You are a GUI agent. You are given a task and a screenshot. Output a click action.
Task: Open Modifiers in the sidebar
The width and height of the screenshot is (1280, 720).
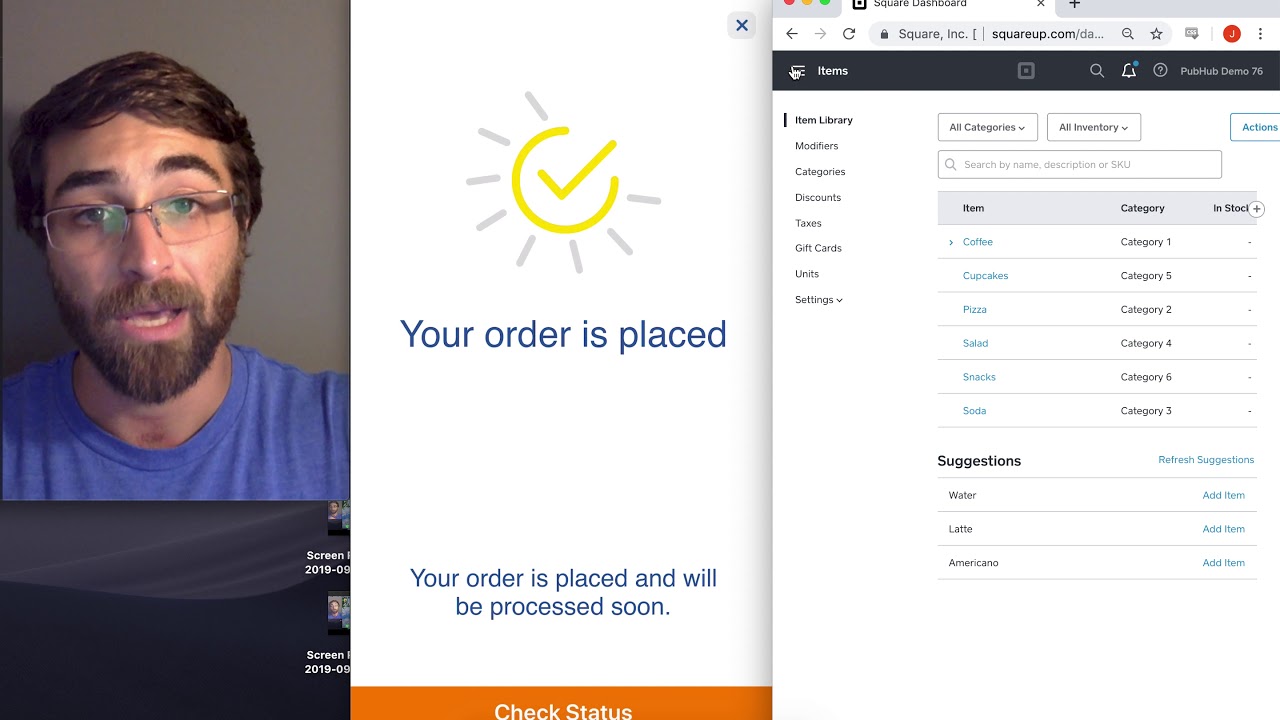coord(816,146)
